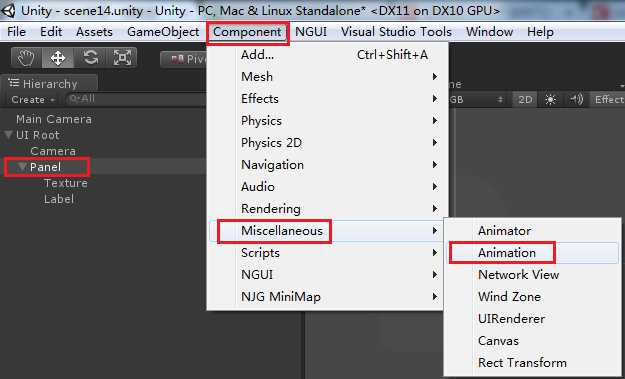Expand the NGUI component submenu
625x379 pixels.
point(326,275)
